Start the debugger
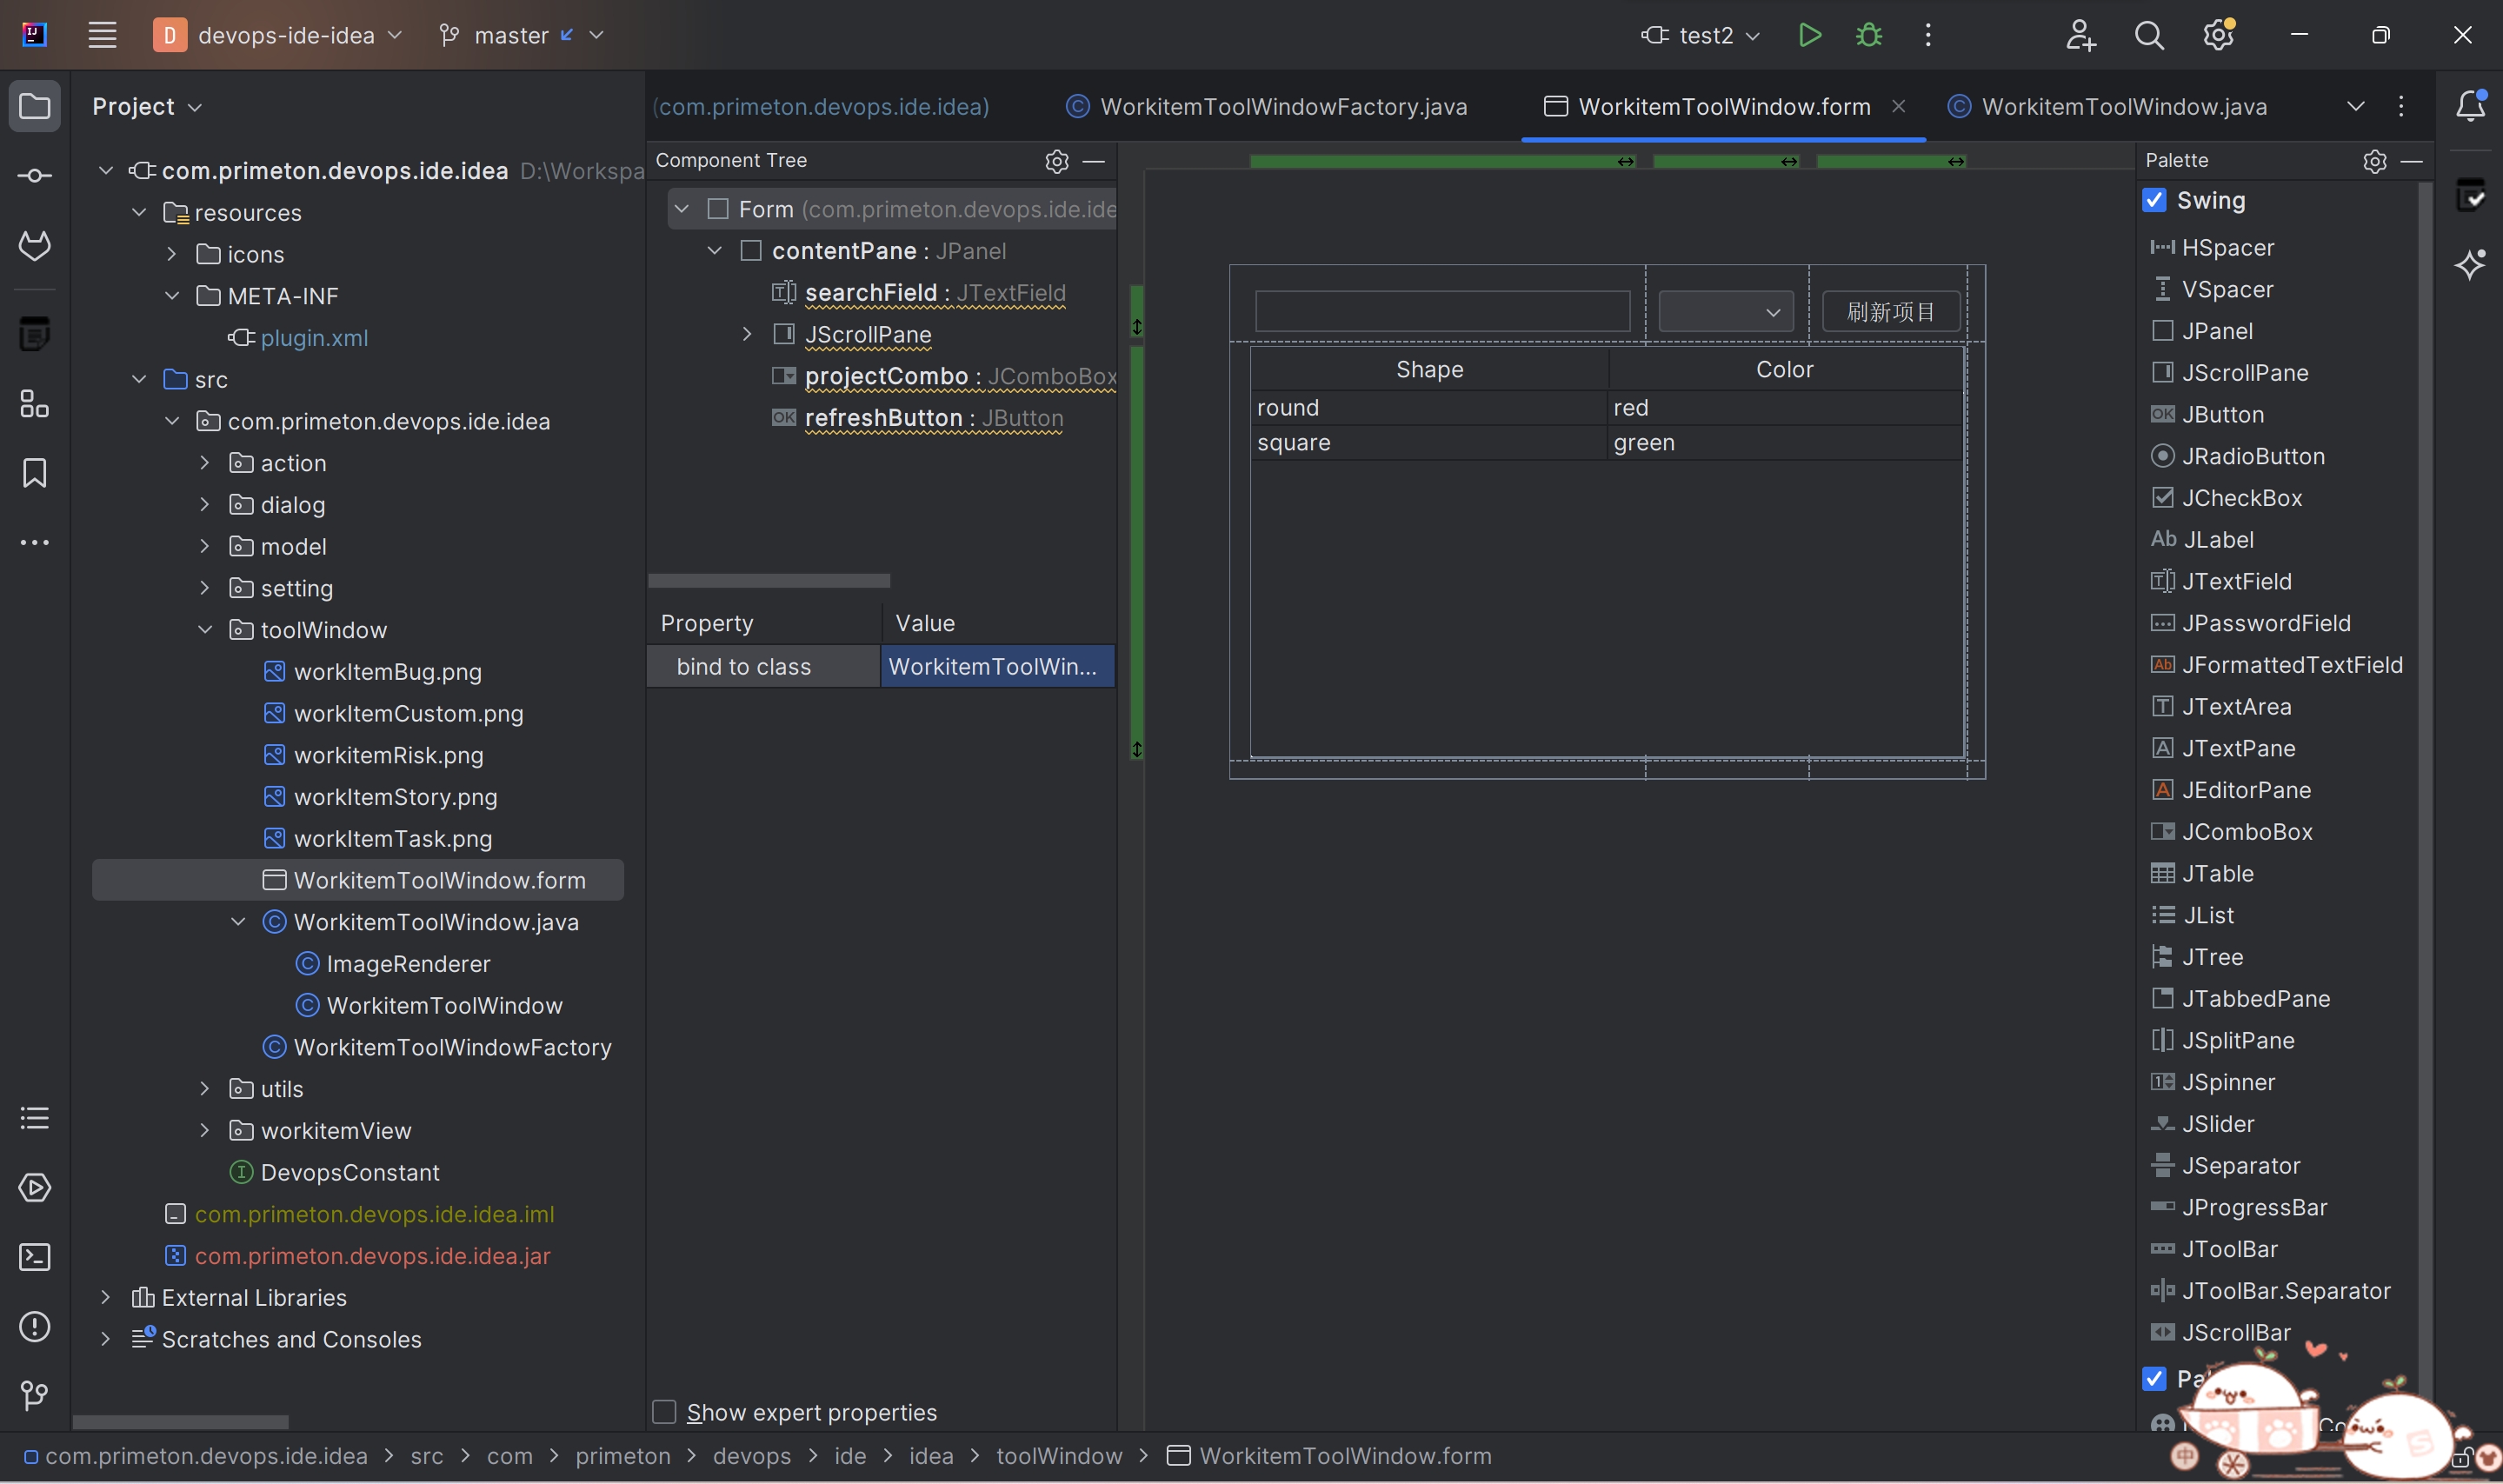This screenshot has width=2503, height=1484. click(x=1868, y=34)
